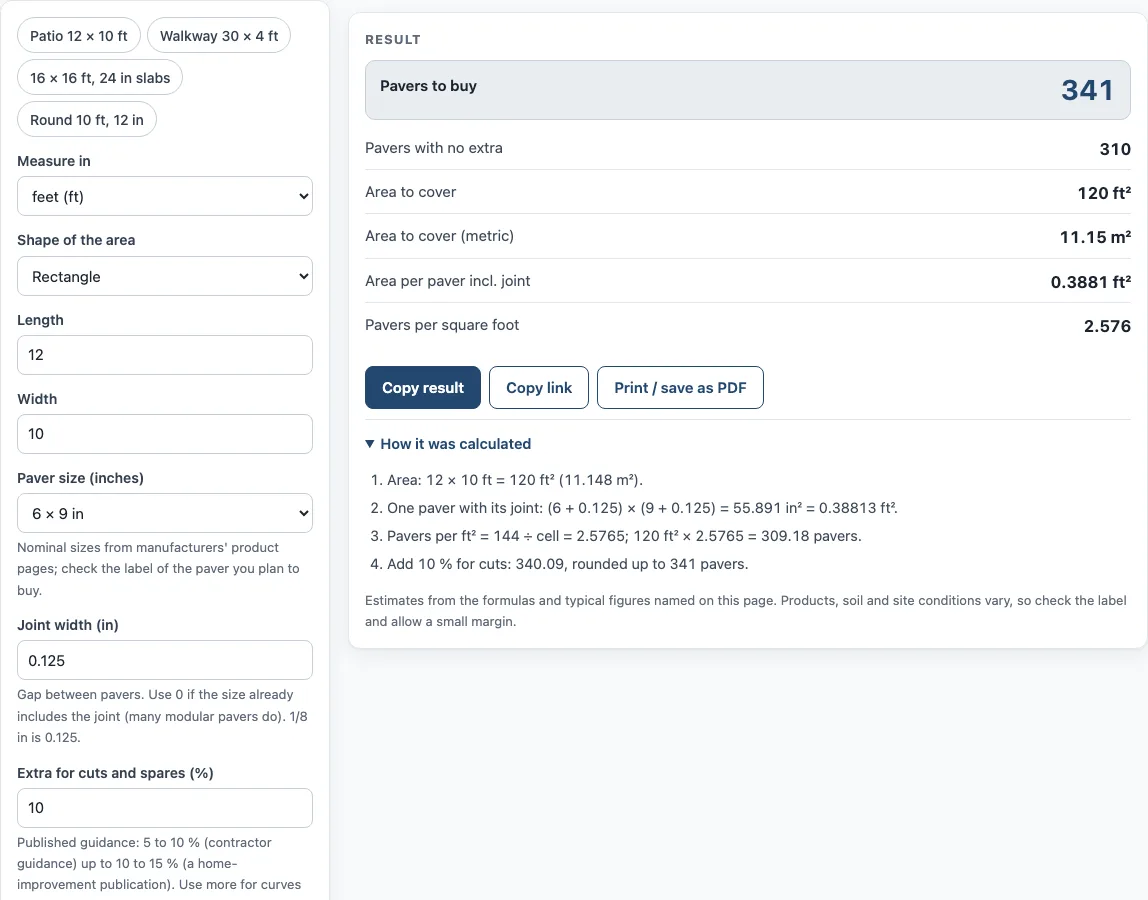Click the "Area per paver incl. joint" label
1148x900 pixels.
[448, 280]
